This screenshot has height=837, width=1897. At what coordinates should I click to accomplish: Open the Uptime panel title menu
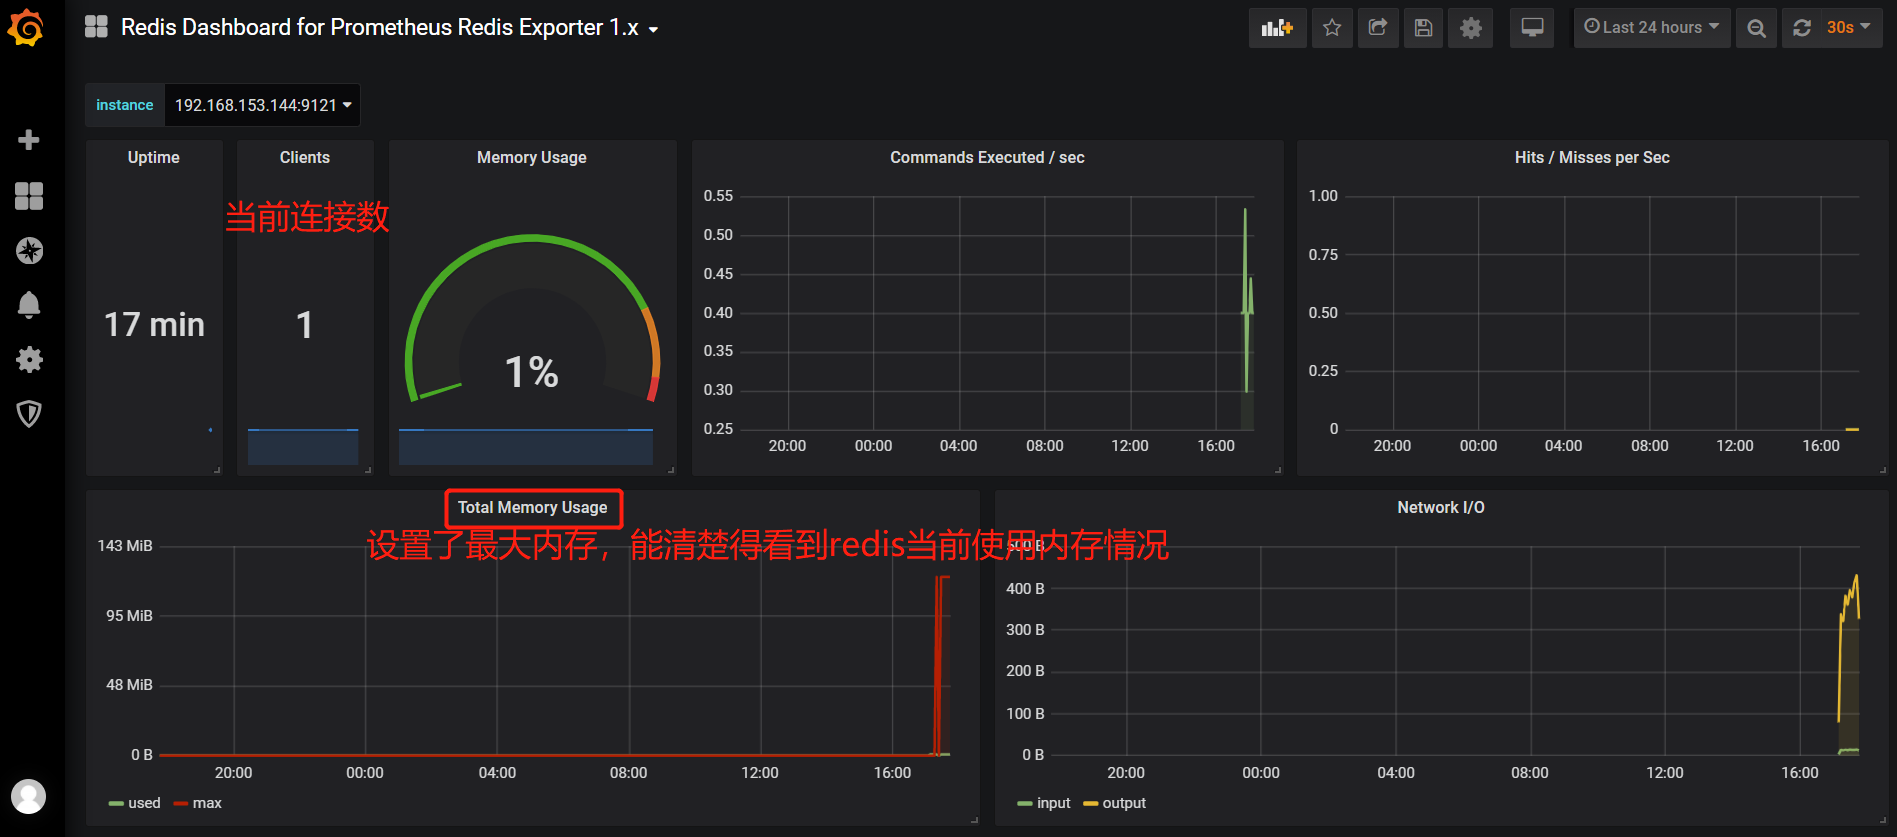(154, 158)
